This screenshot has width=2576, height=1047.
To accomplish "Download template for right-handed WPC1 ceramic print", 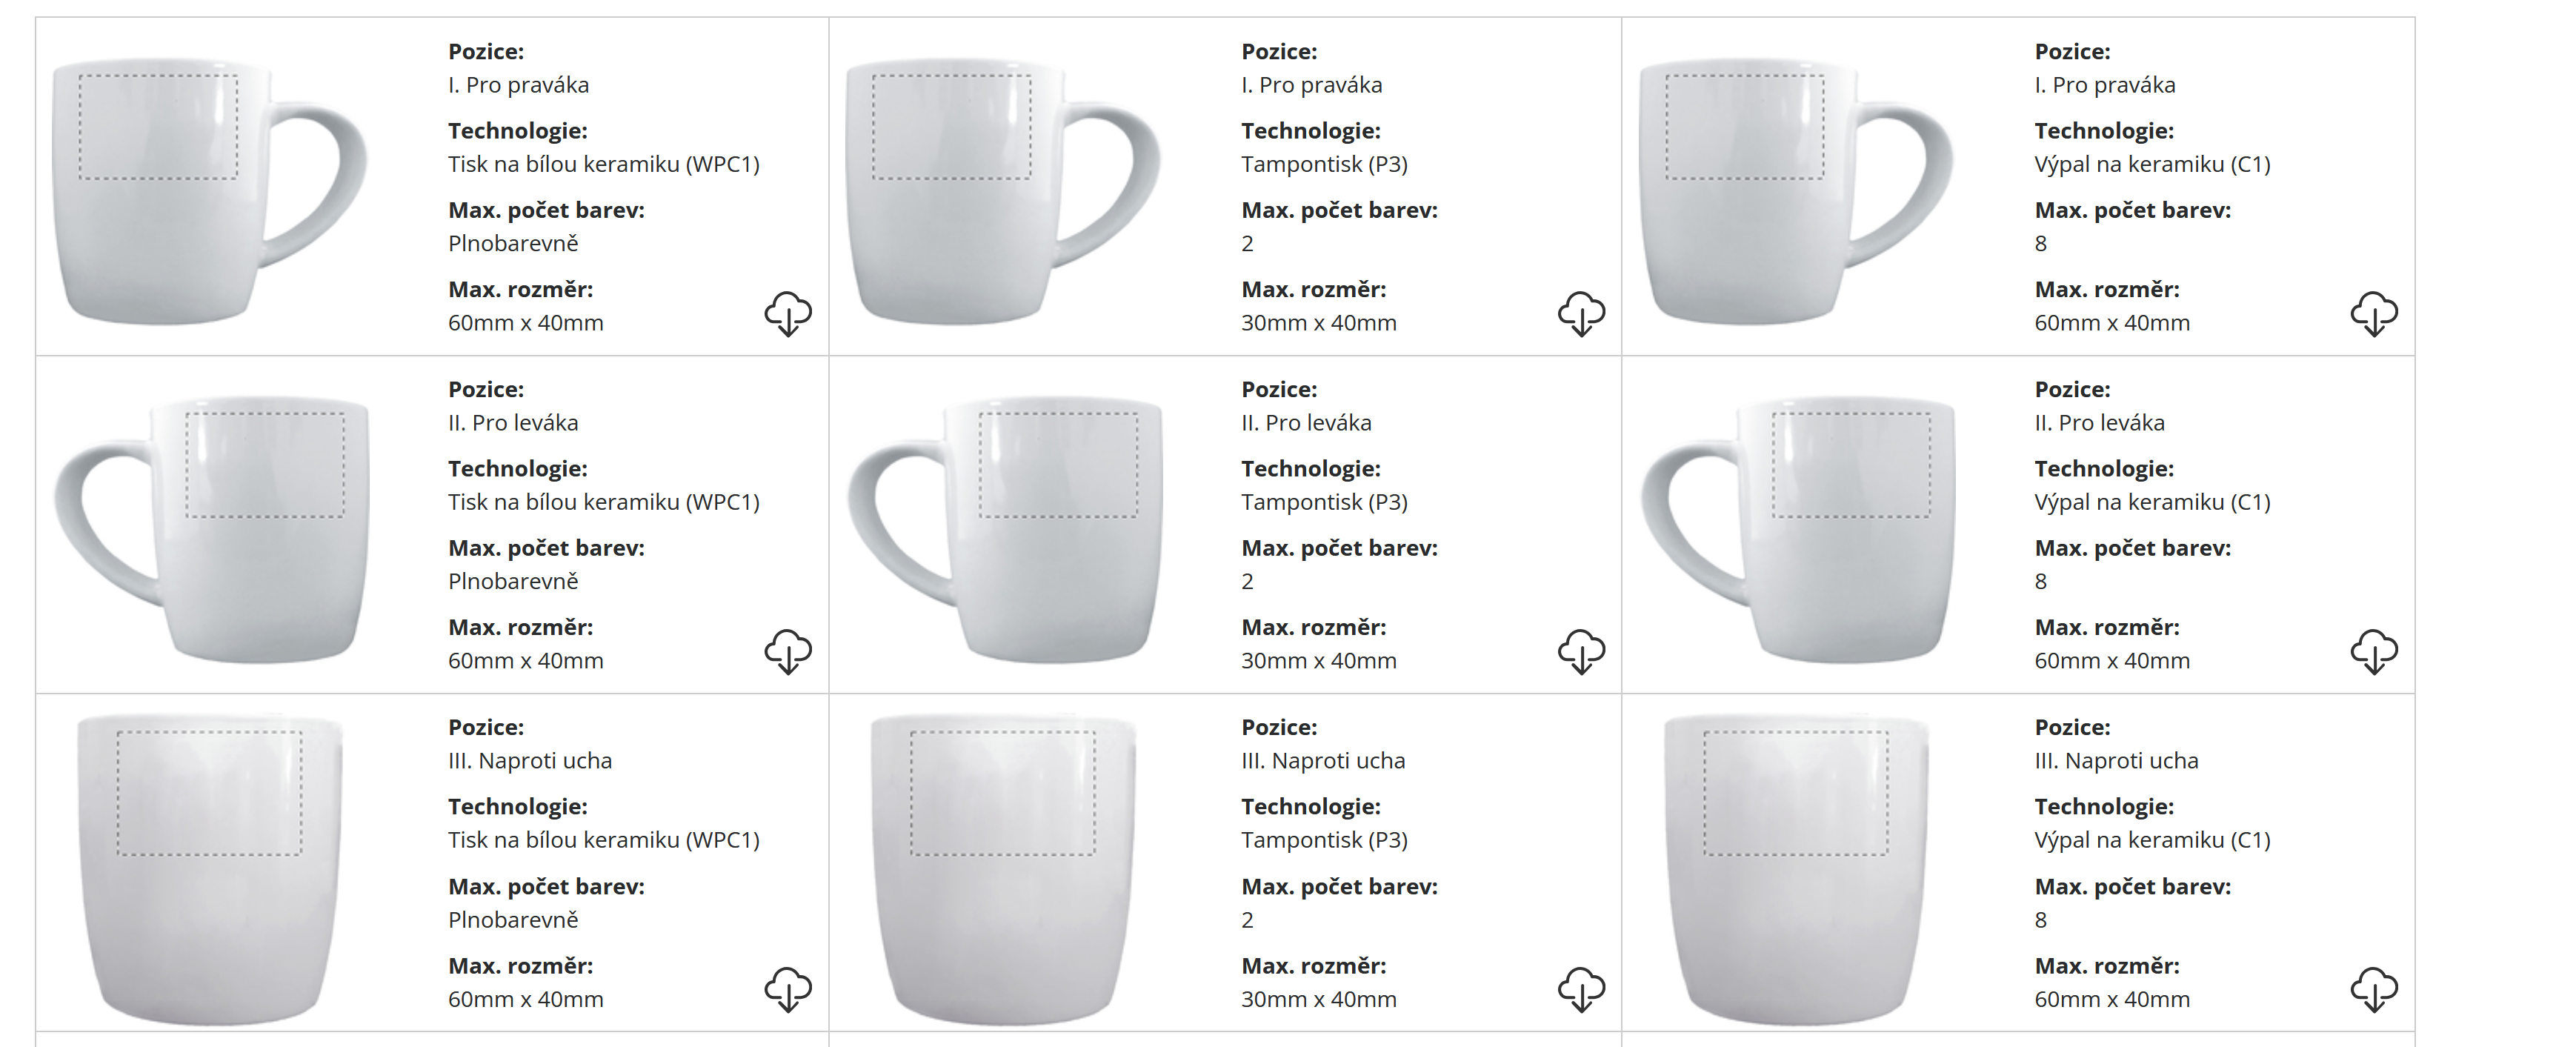I will pos(788,314).
